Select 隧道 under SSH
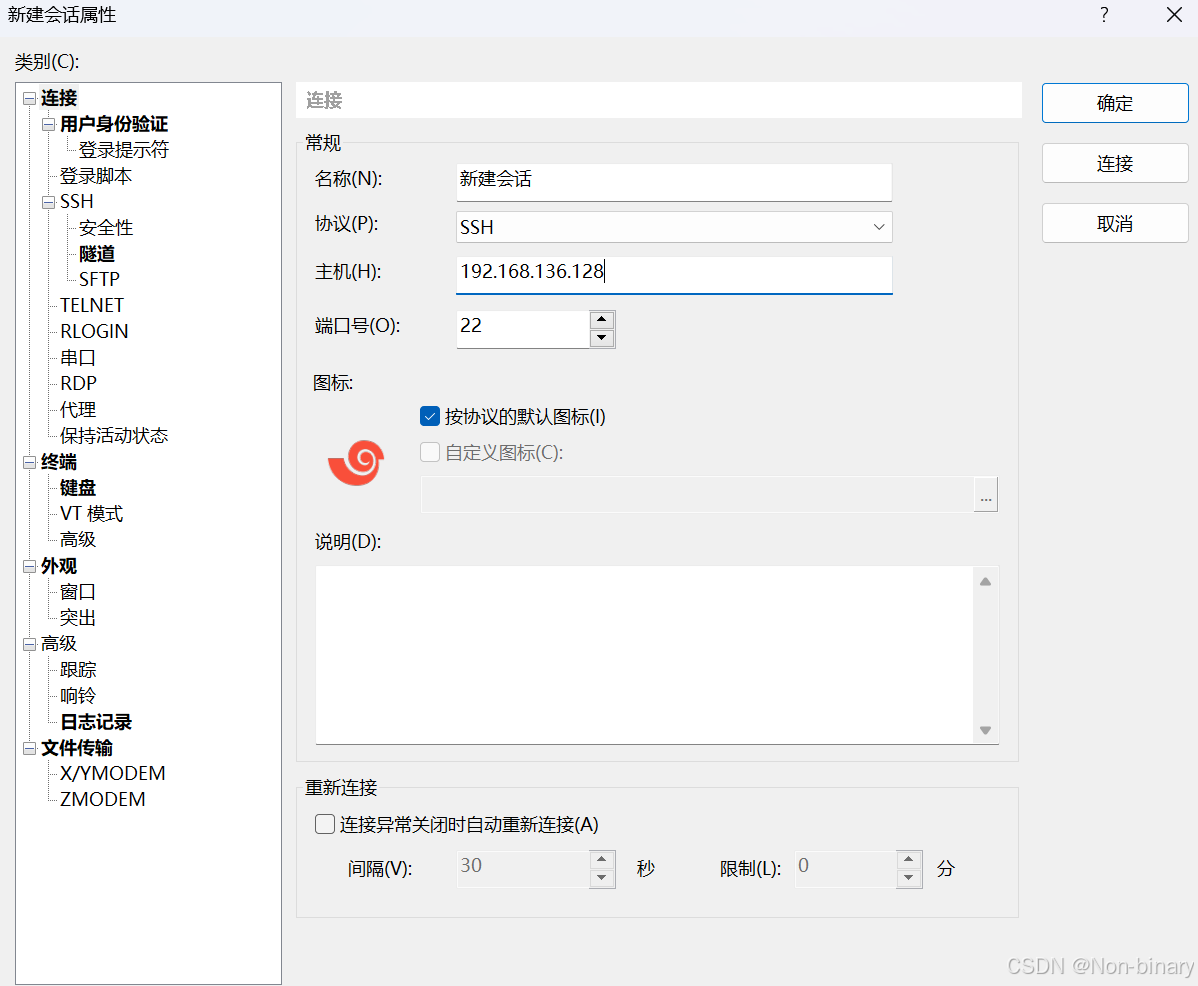Screen dimensions: 1198x986 tap(97, 254)
